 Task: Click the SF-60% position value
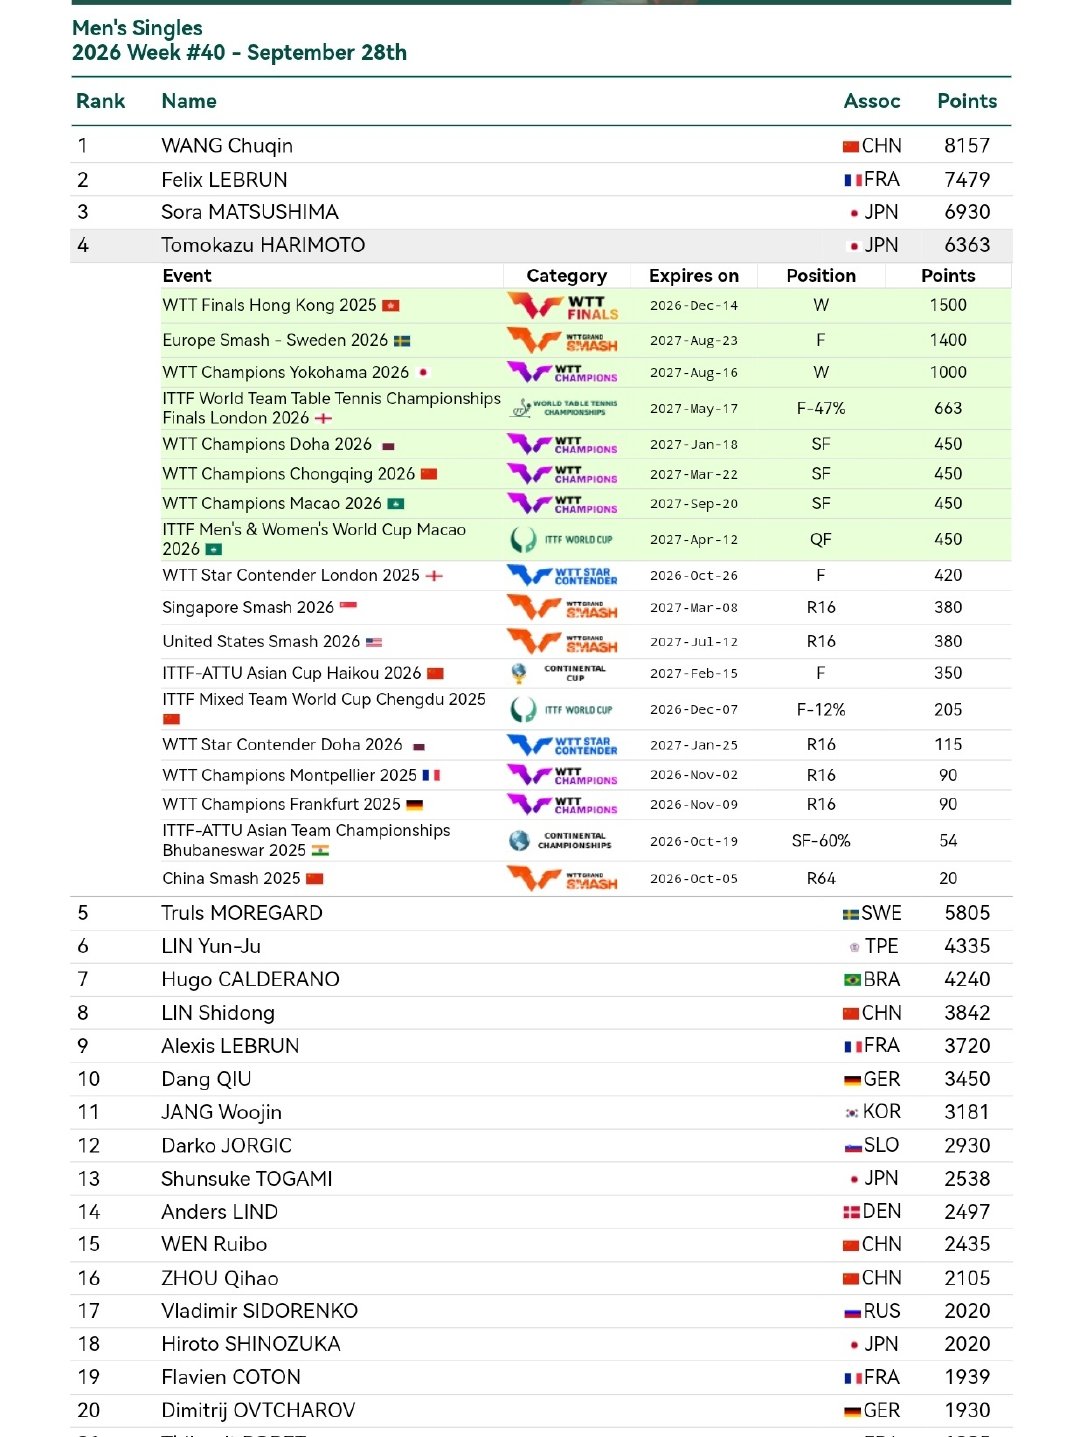tap(821, 841)
